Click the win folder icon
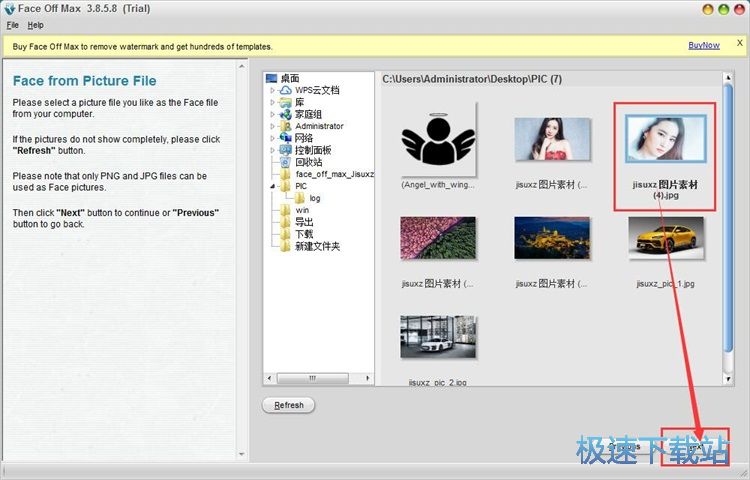The image size is (750, 480). click(x=286, y=210)
